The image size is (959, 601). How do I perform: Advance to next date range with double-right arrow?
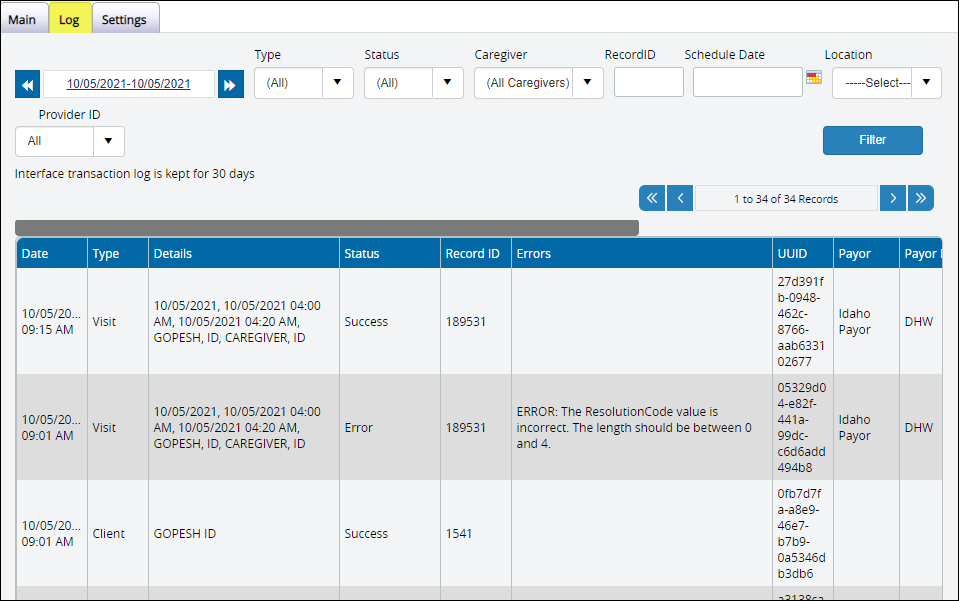(x=231, y=84)
